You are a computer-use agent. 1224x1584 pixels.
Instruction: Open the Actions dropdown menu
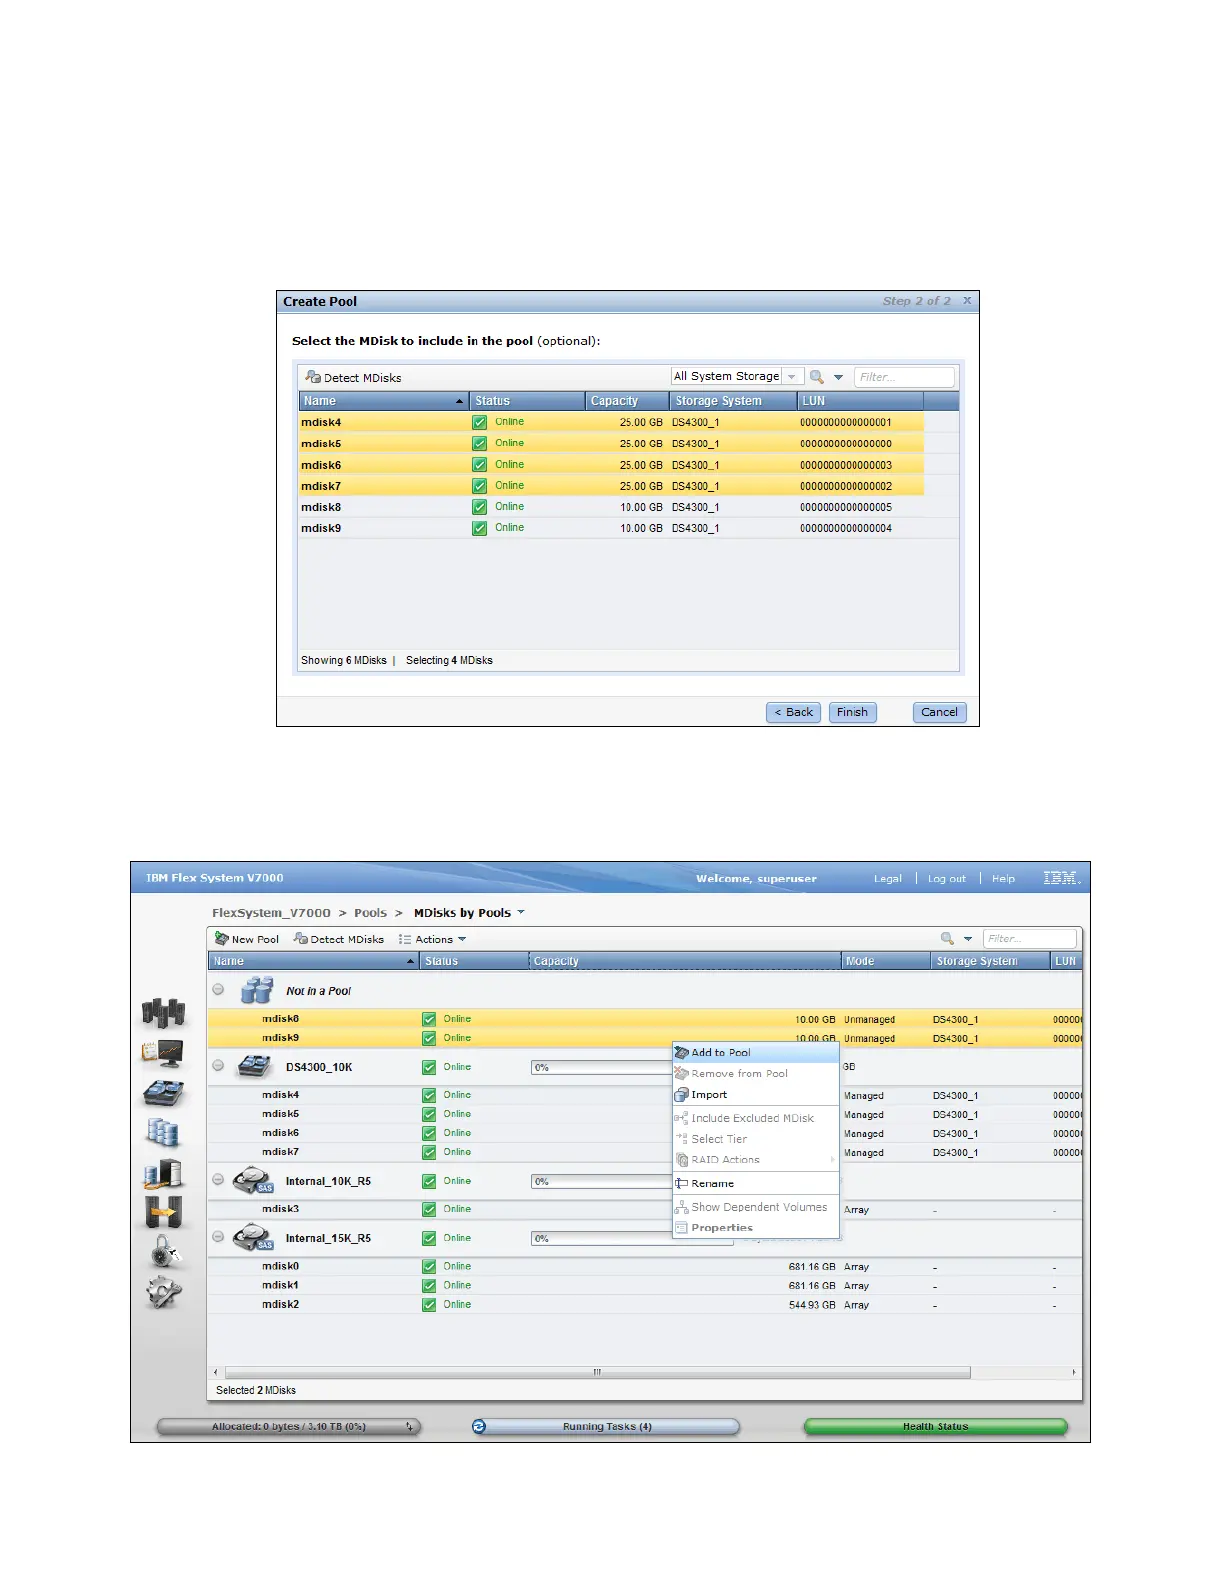pos(433,939)
